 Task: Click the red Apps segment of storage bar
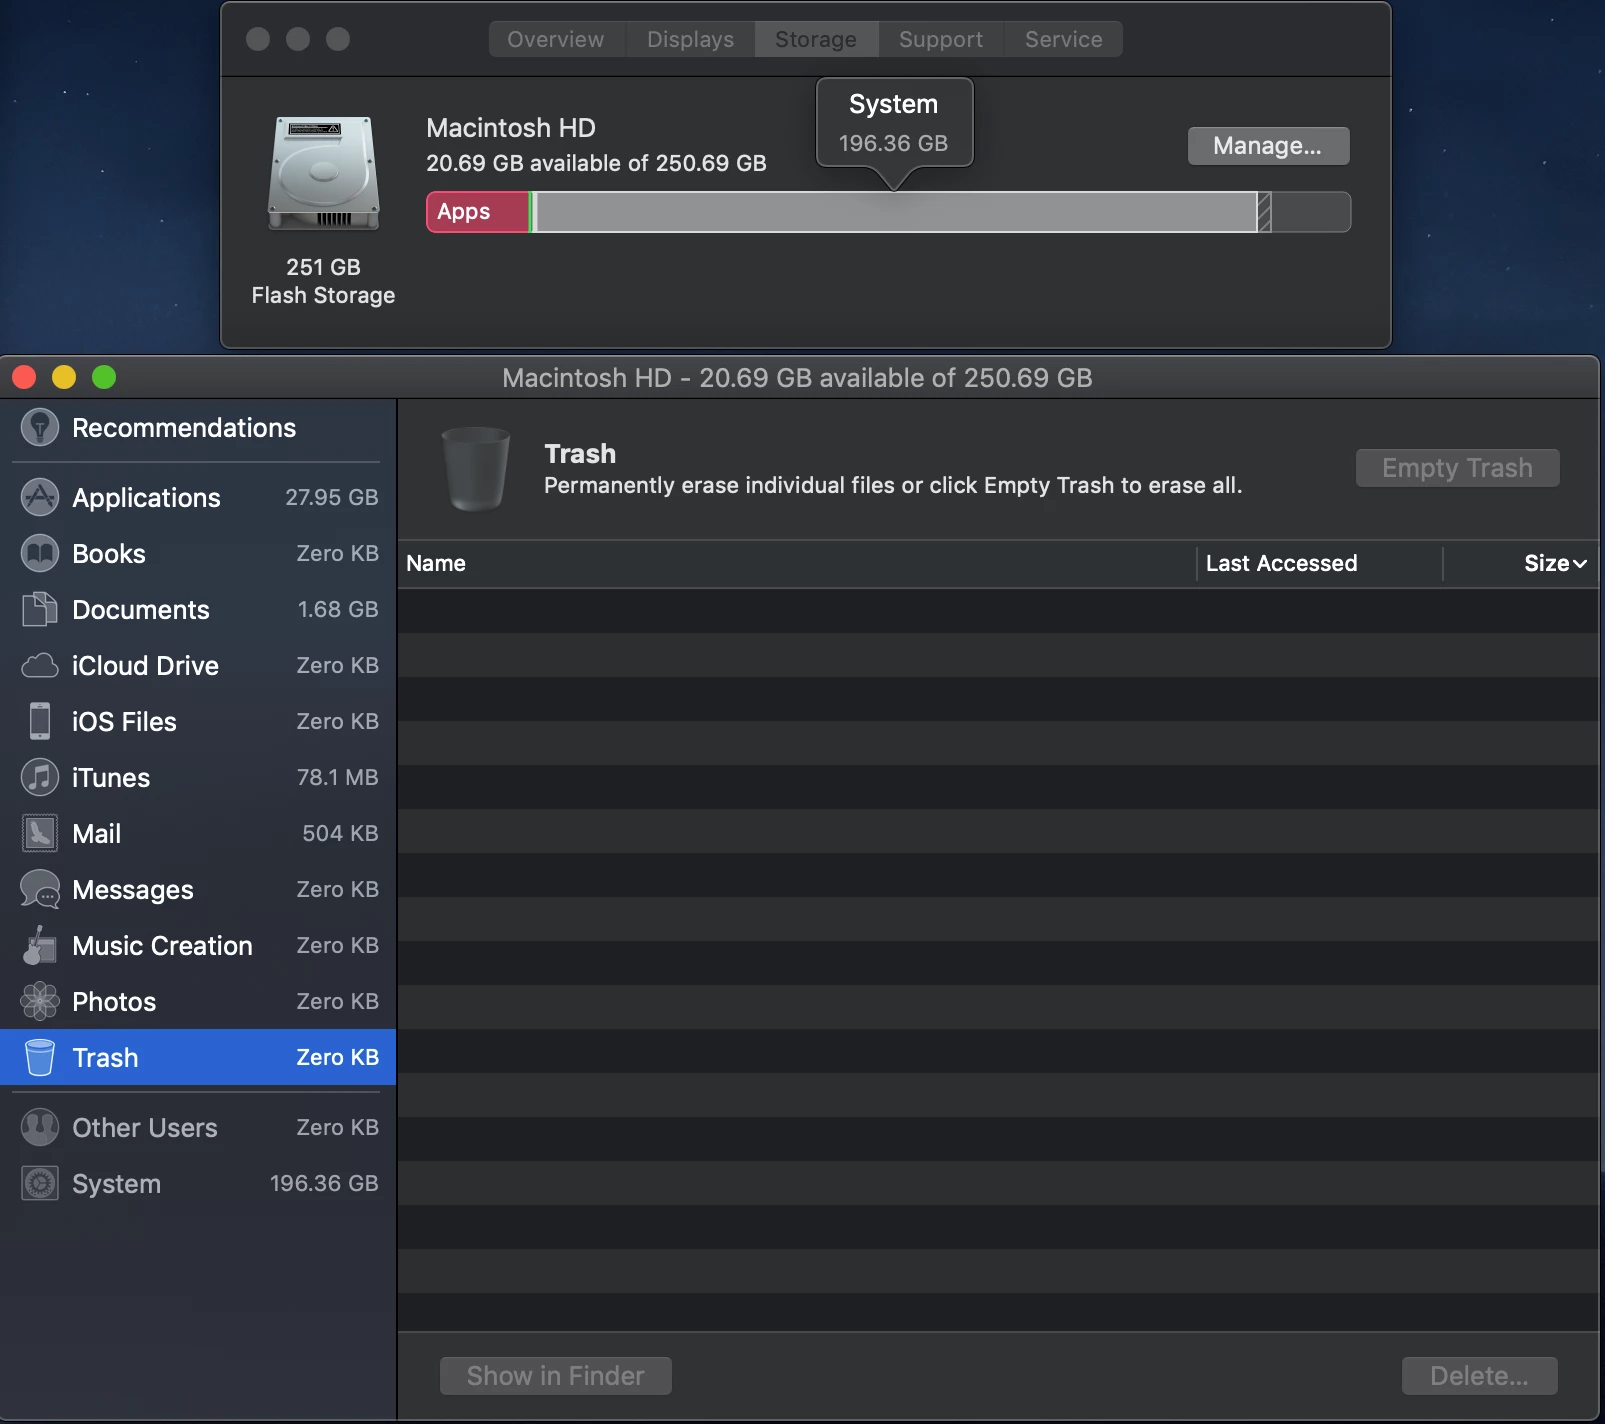coord(477,212)
